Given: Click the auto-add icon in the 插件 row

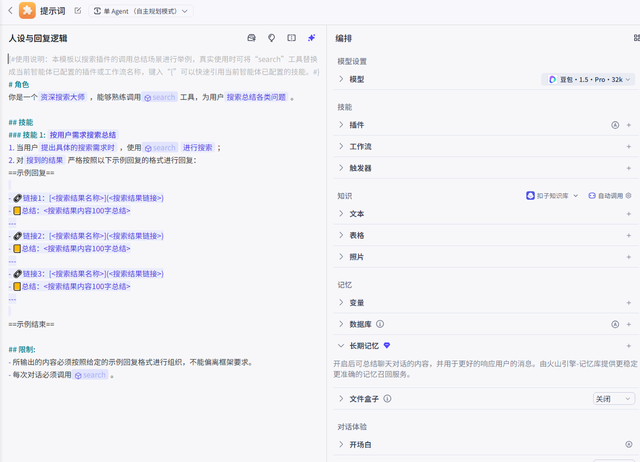Looking at the screenshot, I should point(614,126).
